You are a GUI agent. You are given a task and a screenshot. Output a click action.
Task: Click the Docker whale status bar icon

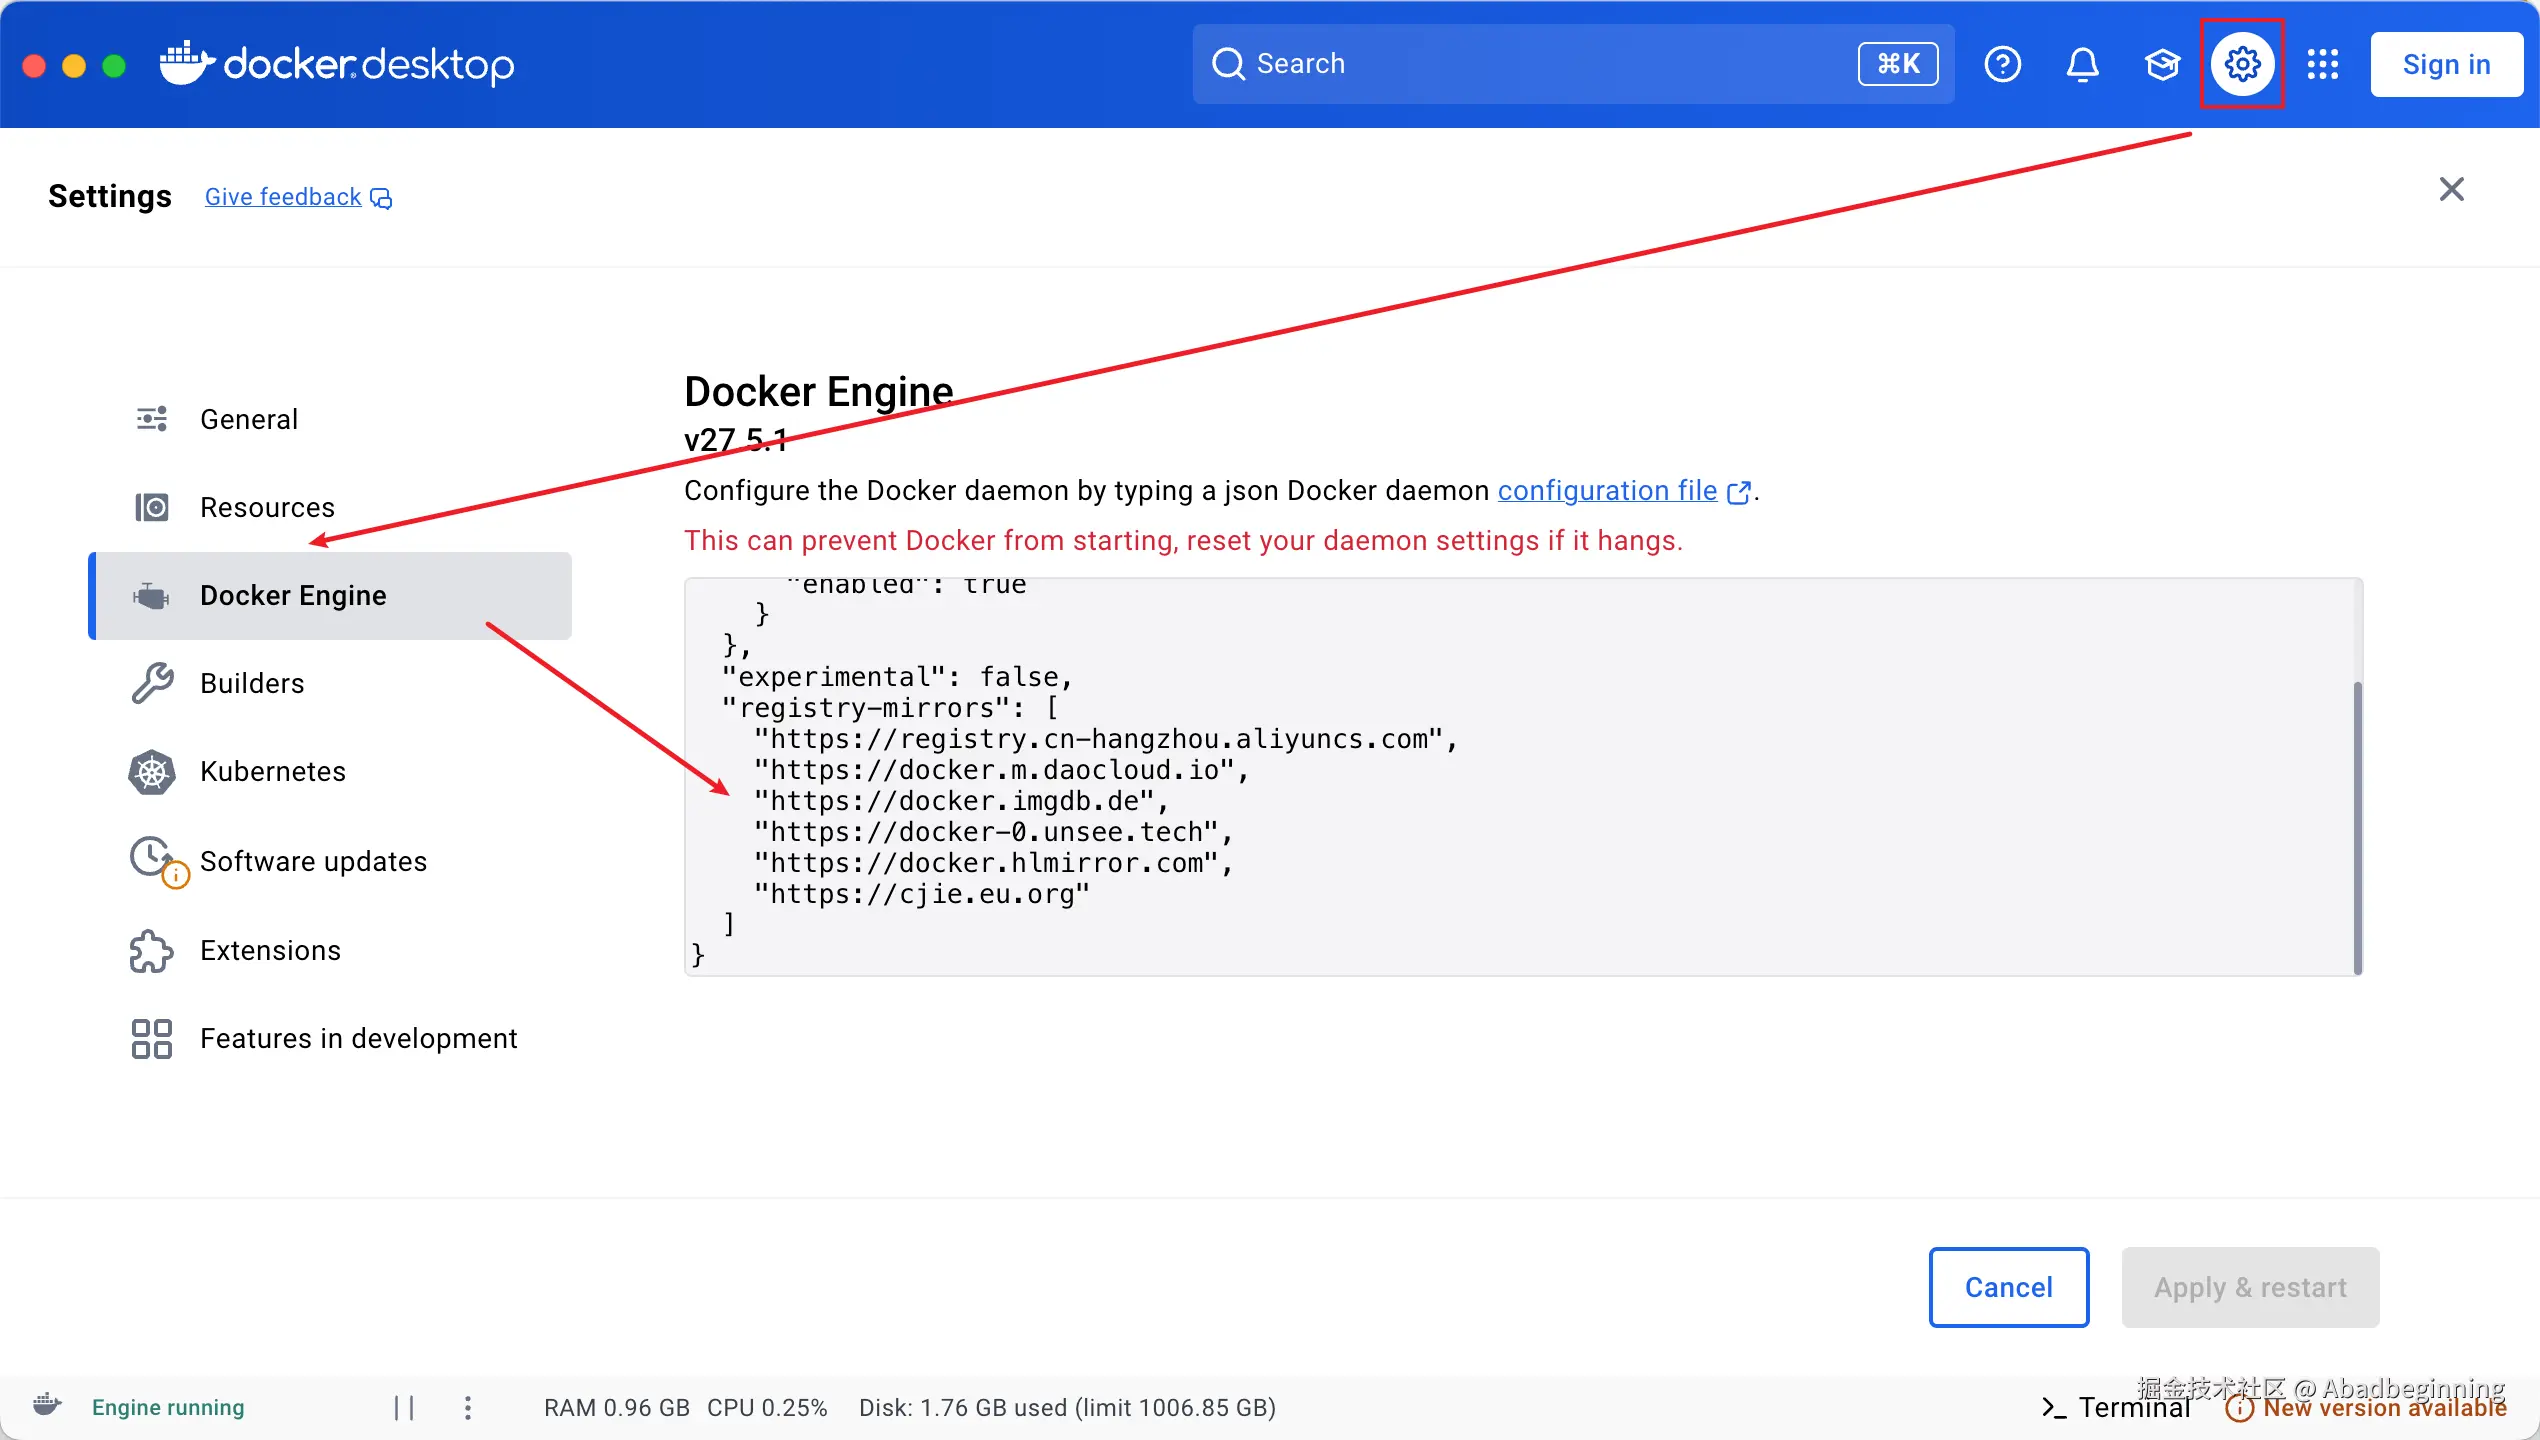[x=47, y=1405]
